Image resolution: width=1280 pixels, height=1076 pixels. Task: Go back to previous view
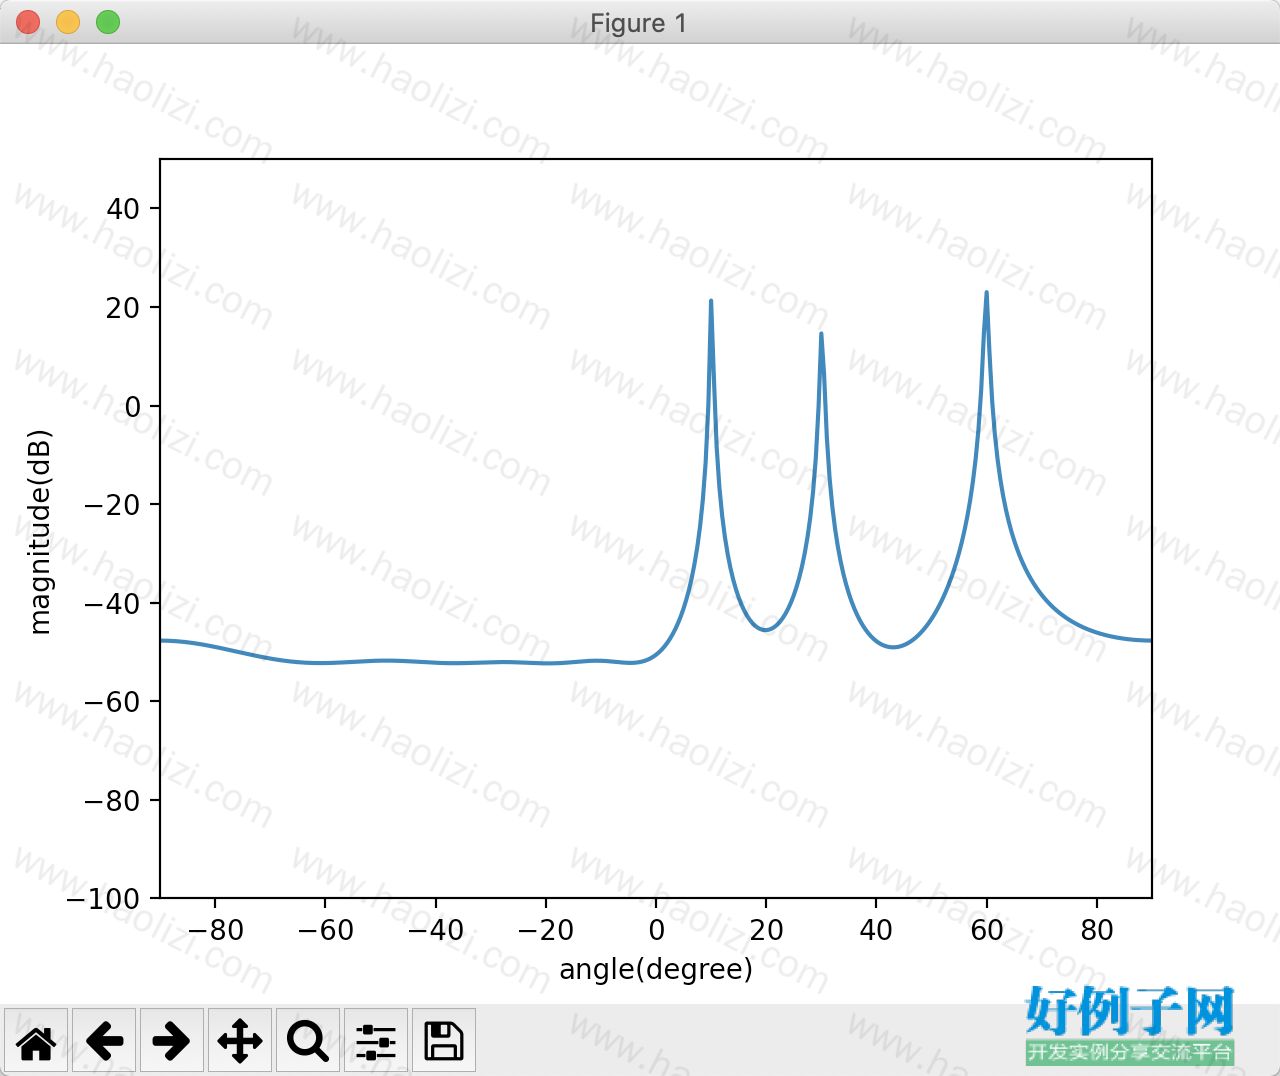(x=104, y=1041)
